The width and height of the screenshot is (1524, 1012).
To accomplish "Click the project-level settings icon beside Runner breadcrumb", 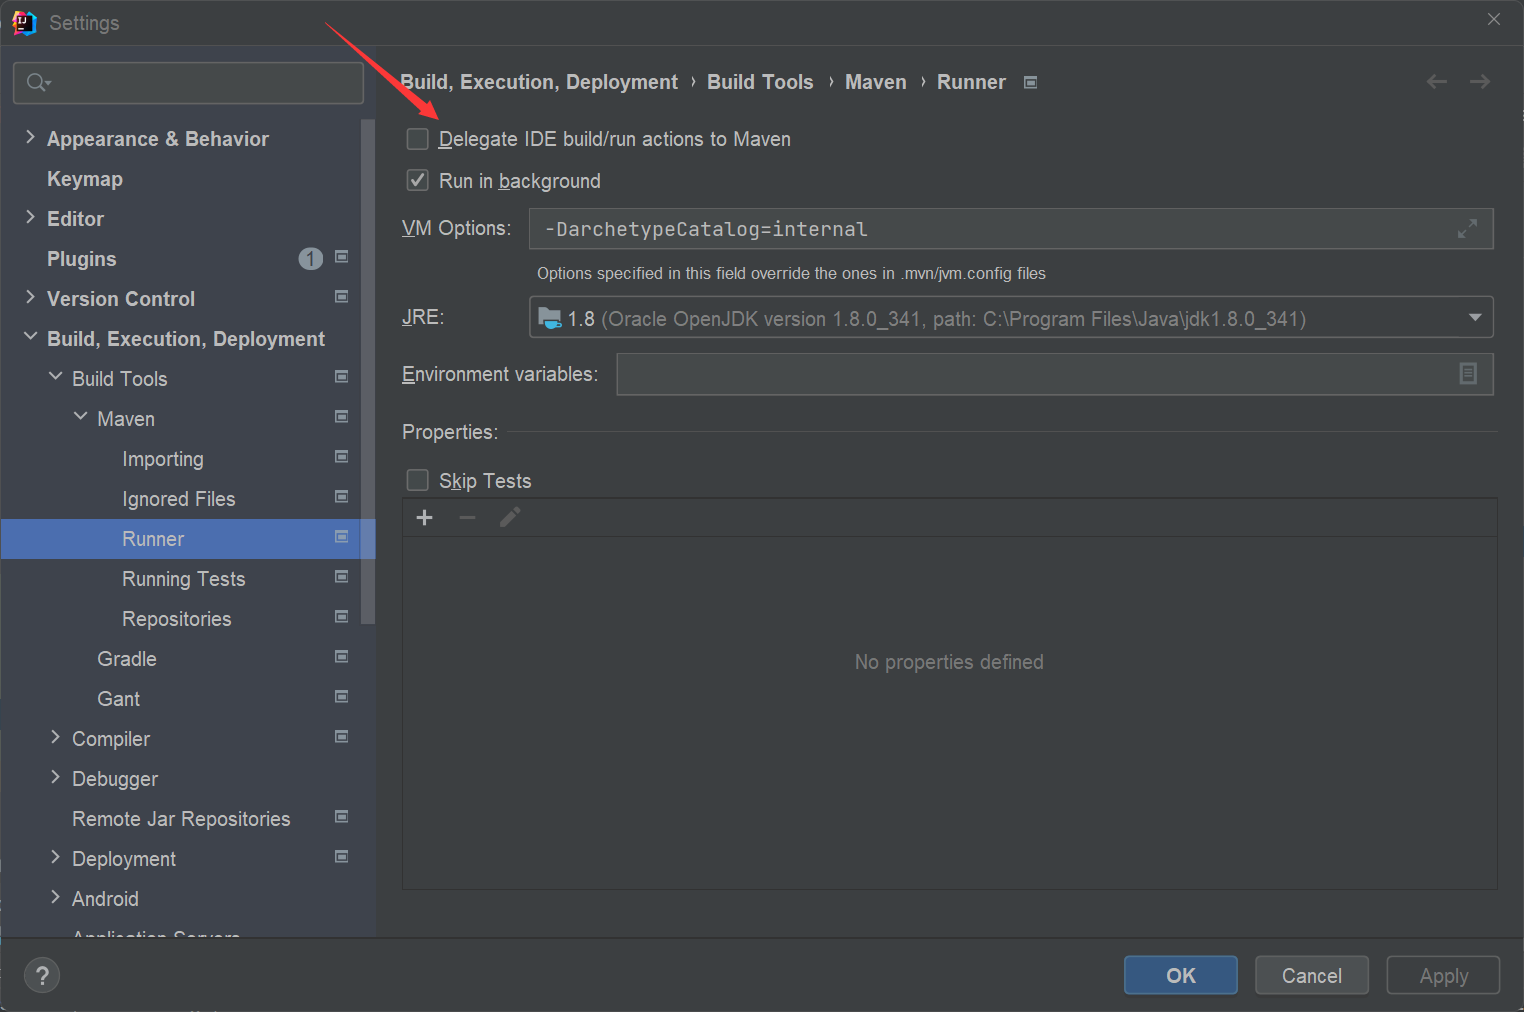I will pos(1031,82).
